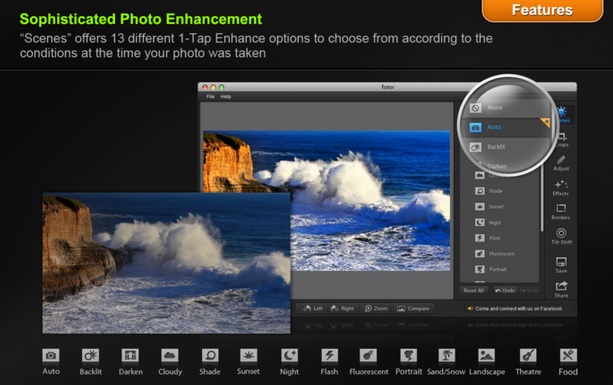Click the 'Come and connect with us on Facebook' link
Image resolution: width=613 pixels, height=385 pixels.
point(515,309)
